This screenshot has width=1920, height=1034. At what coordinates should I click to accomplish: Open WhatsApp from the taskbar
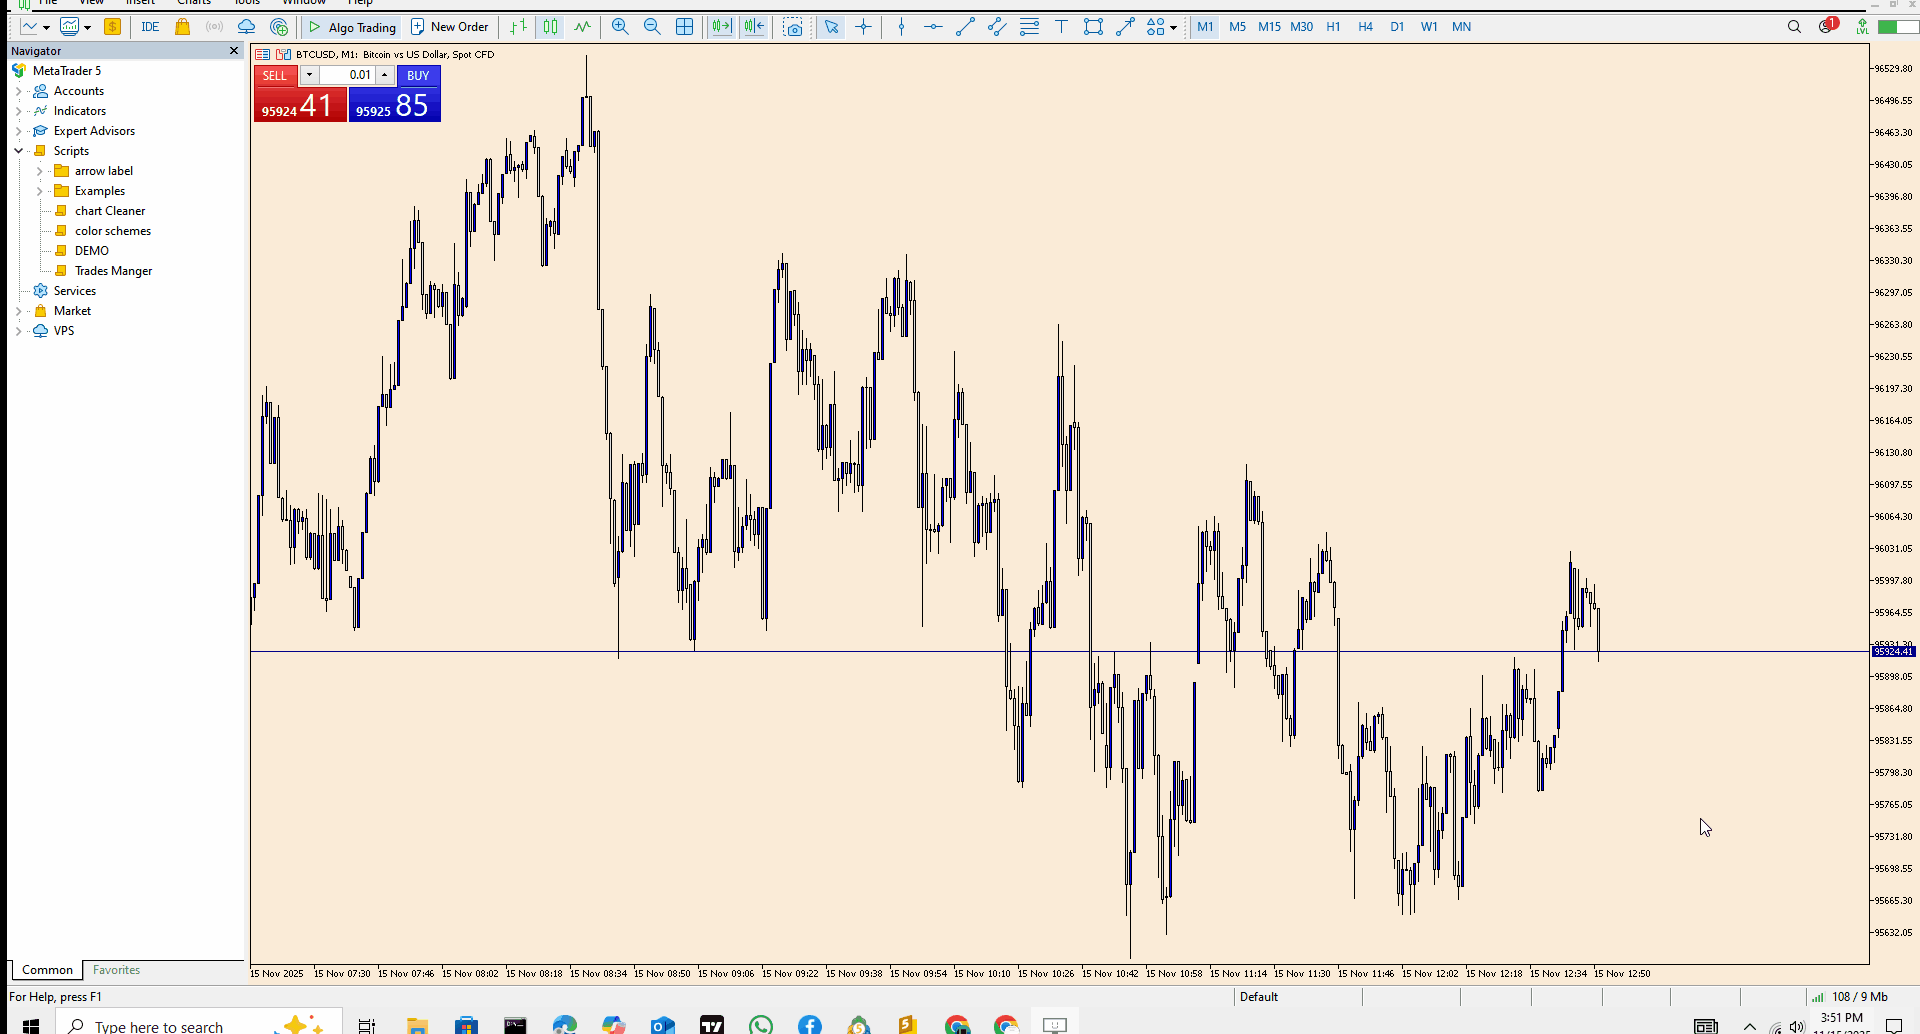click(761, 1024)
